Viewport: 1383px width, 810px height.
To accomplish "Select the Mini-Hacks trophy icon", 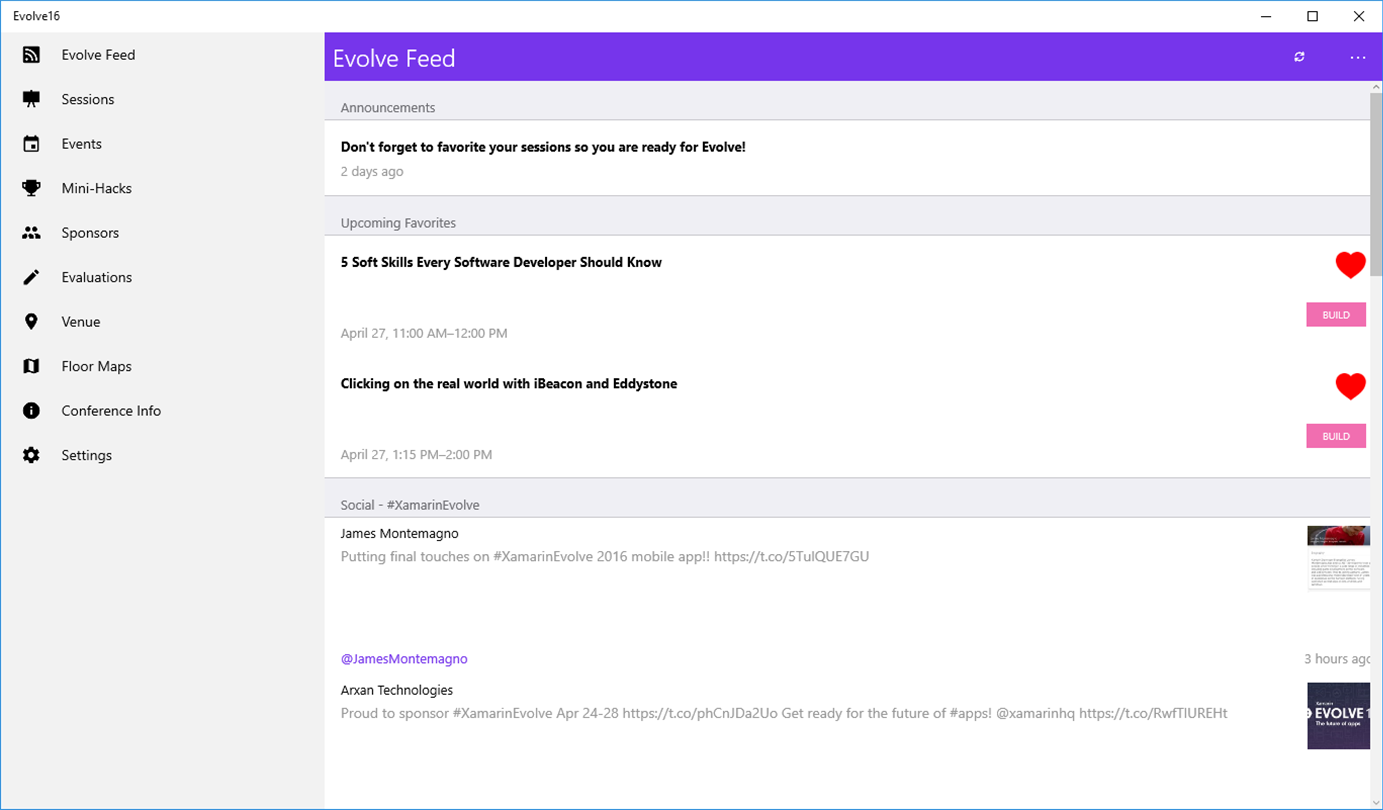I will coord(31,188).
